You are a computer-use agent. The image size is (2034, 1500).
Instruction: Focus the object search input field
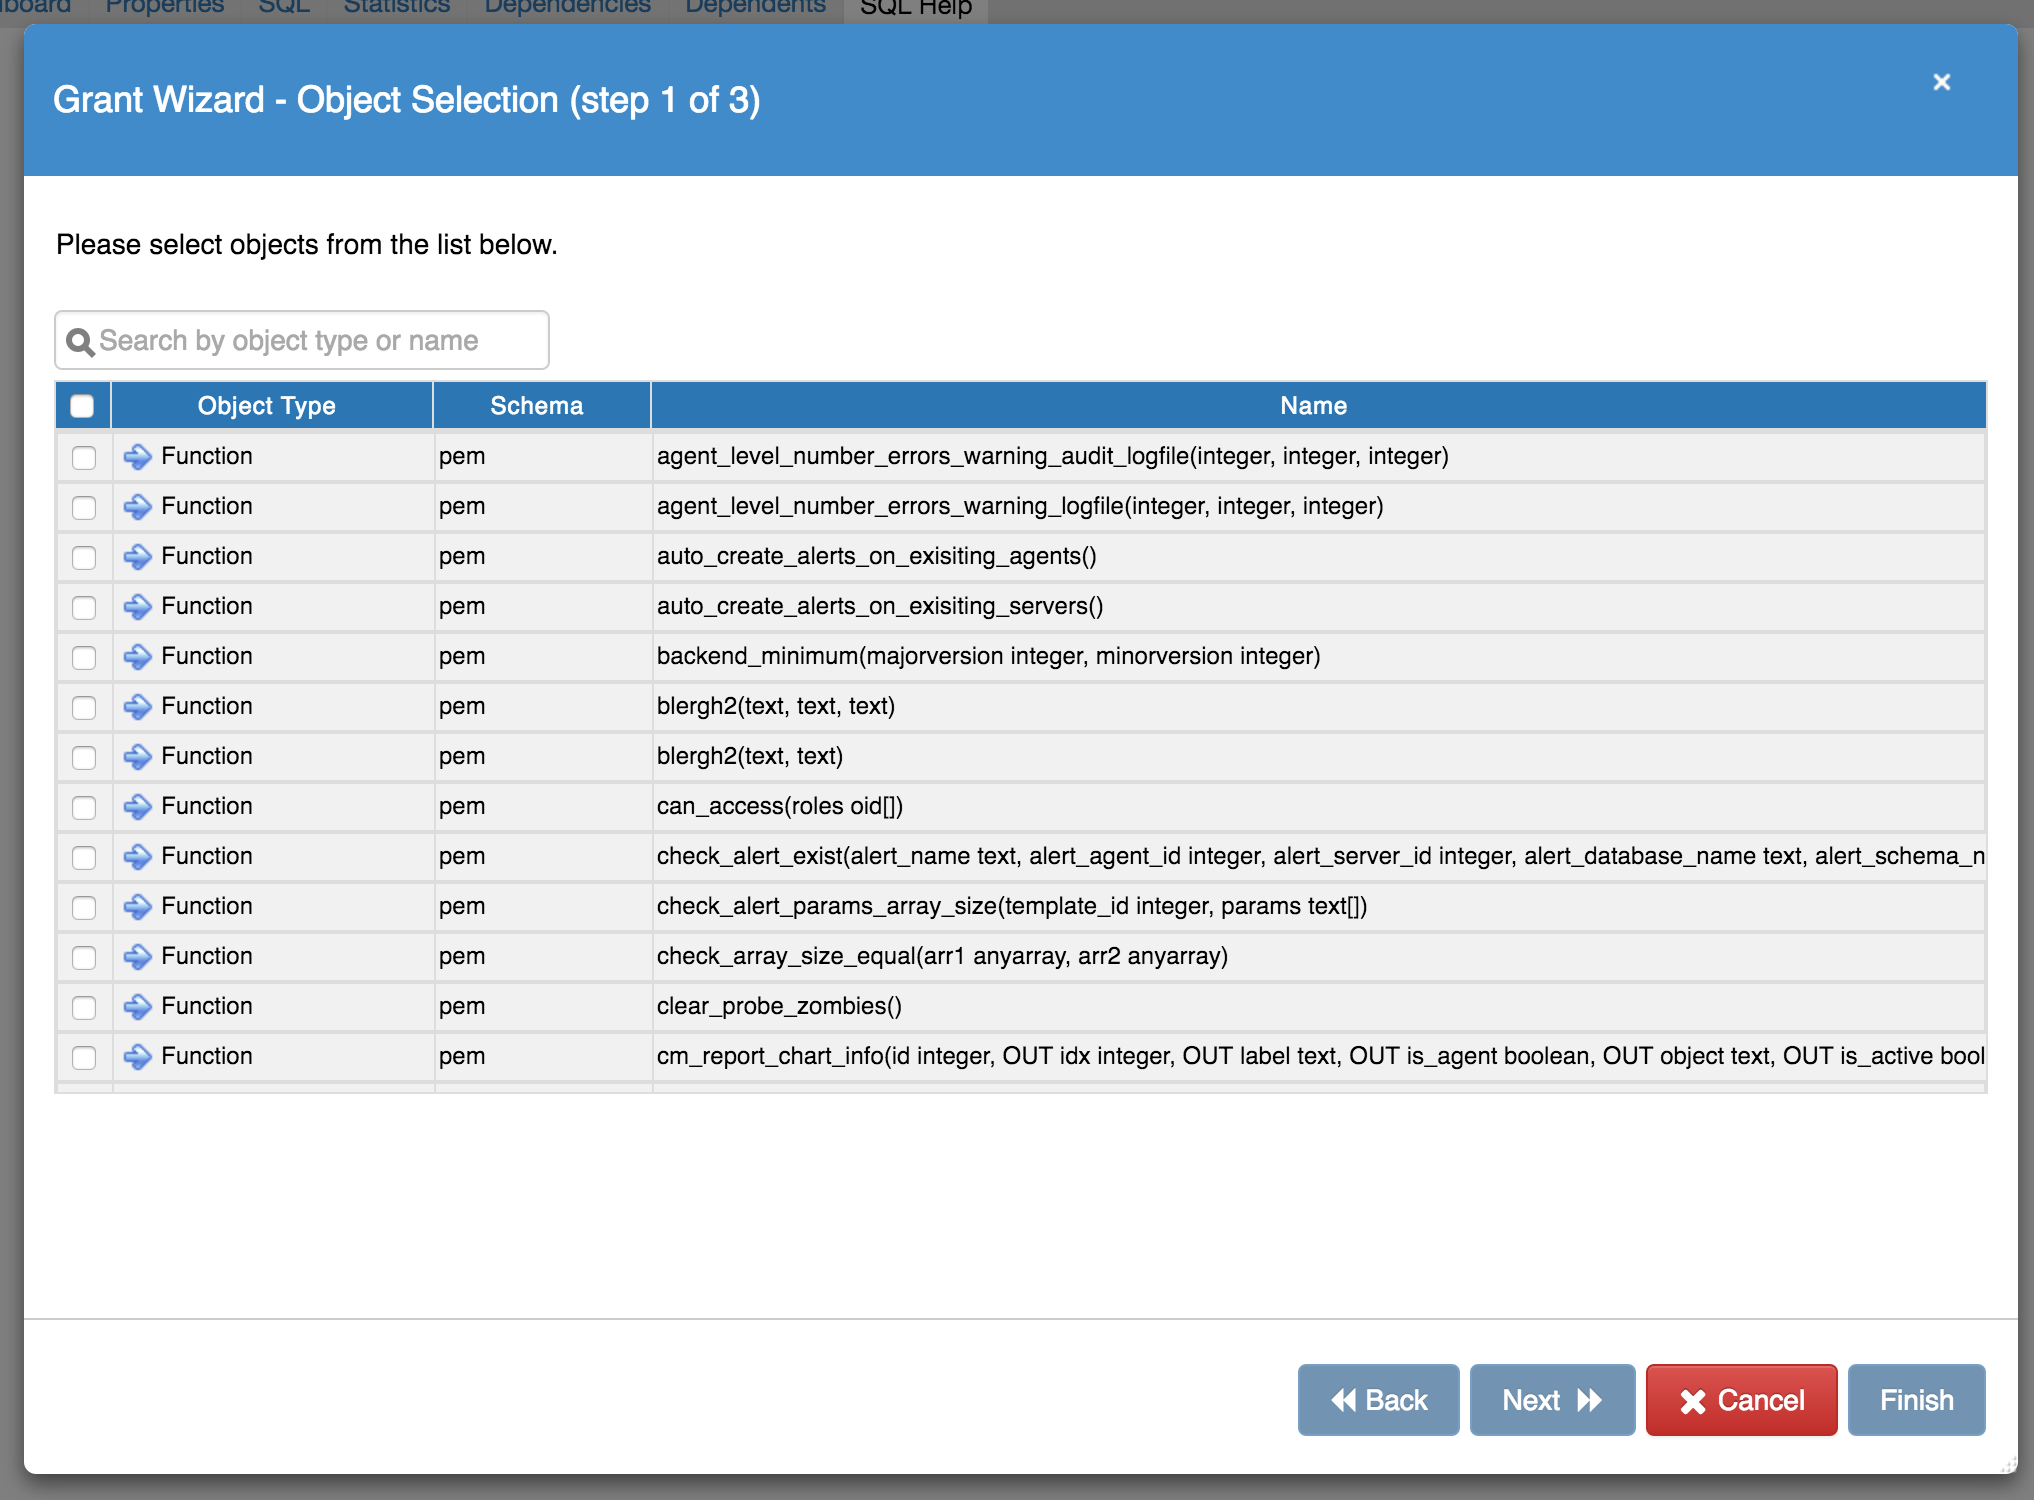pyautogui.click(x=318, y=341)
